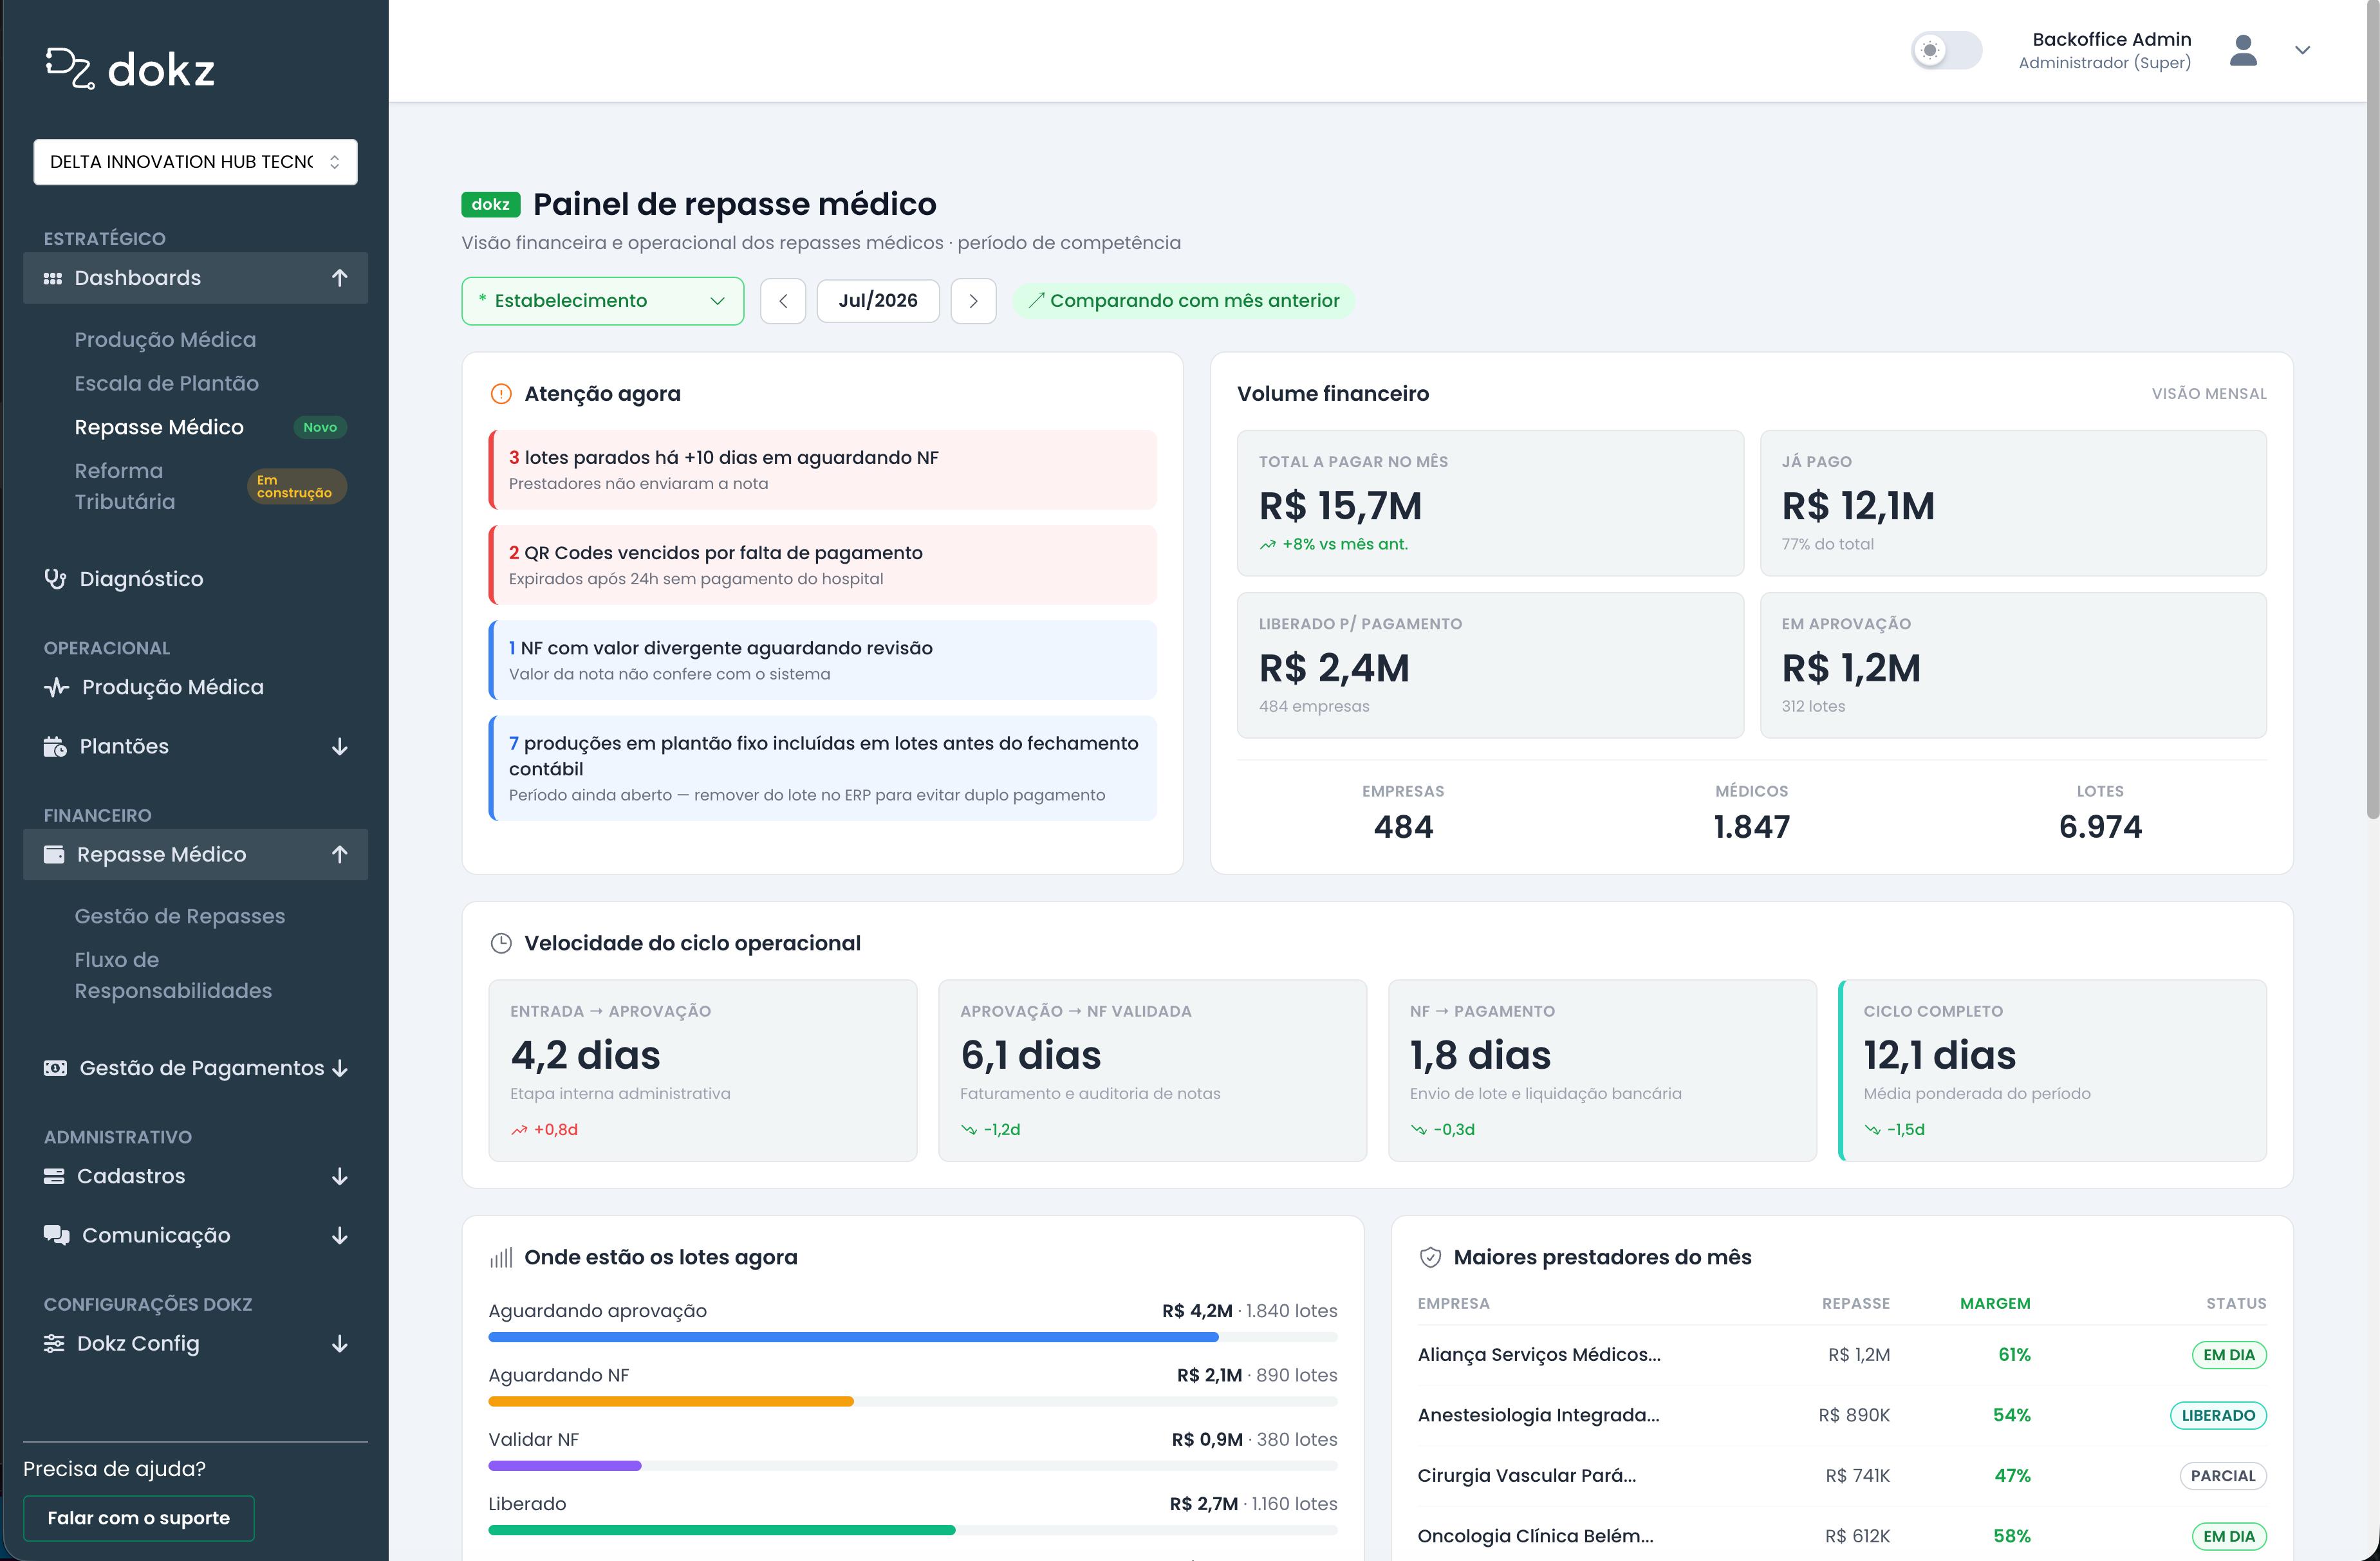This screenshot has width=2380, height=1561.
Task: Open the user profile avatar icon
Action: coord(2243,50)
